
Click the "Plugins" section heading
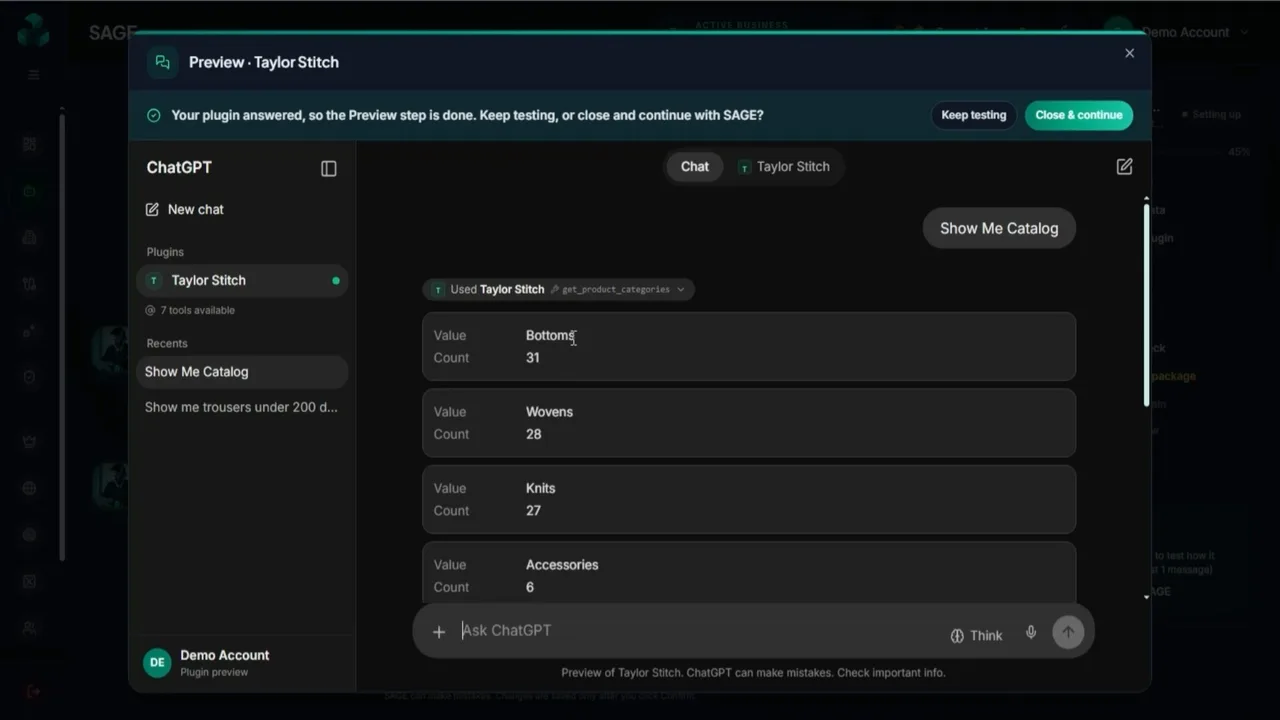165,253
